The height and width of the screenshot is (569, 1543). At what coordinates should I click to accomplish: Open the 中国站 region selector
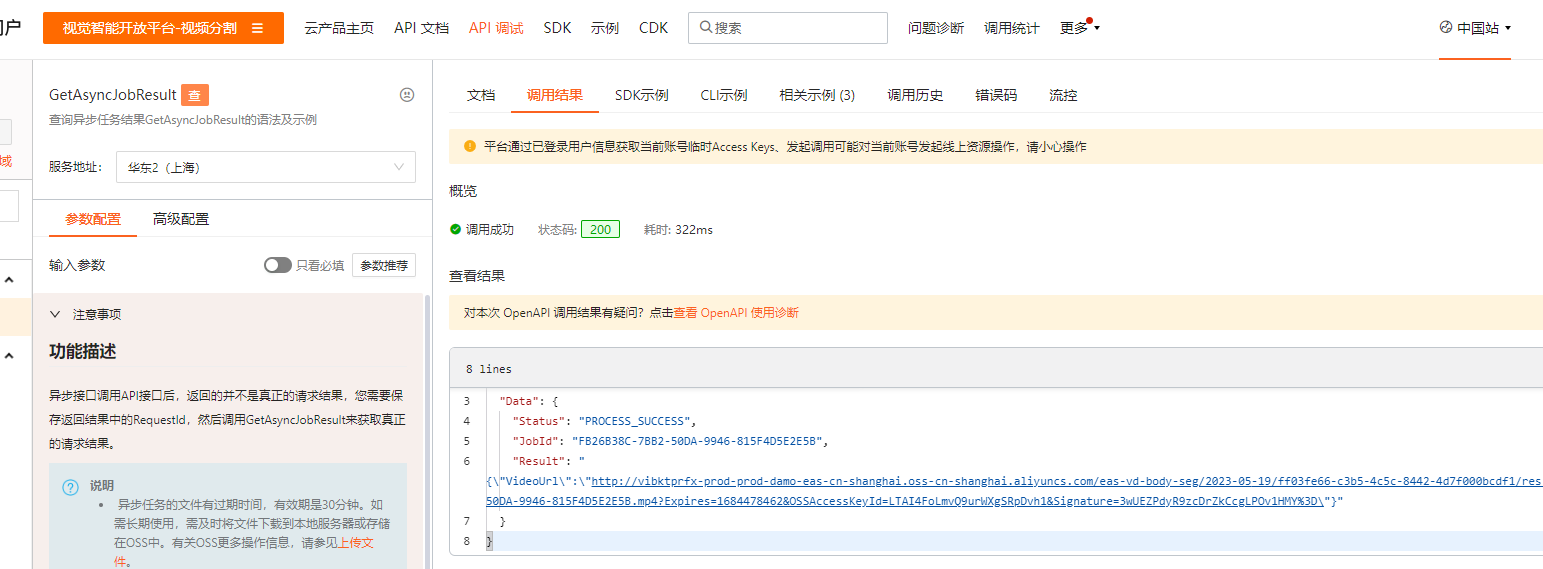(x=1475, y=28)
